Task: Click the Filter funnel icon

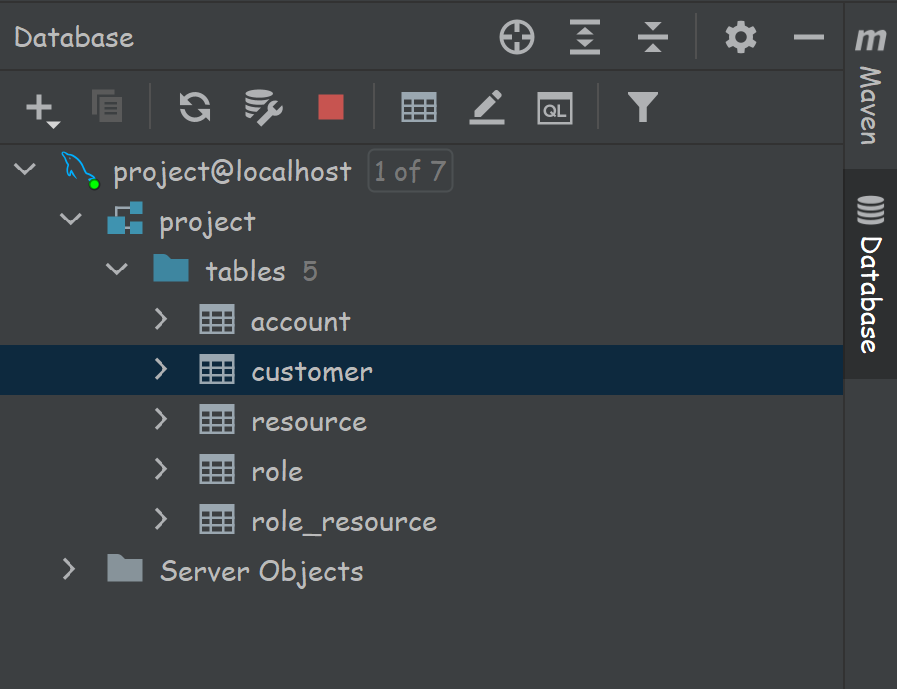Action: coord(642,106)
